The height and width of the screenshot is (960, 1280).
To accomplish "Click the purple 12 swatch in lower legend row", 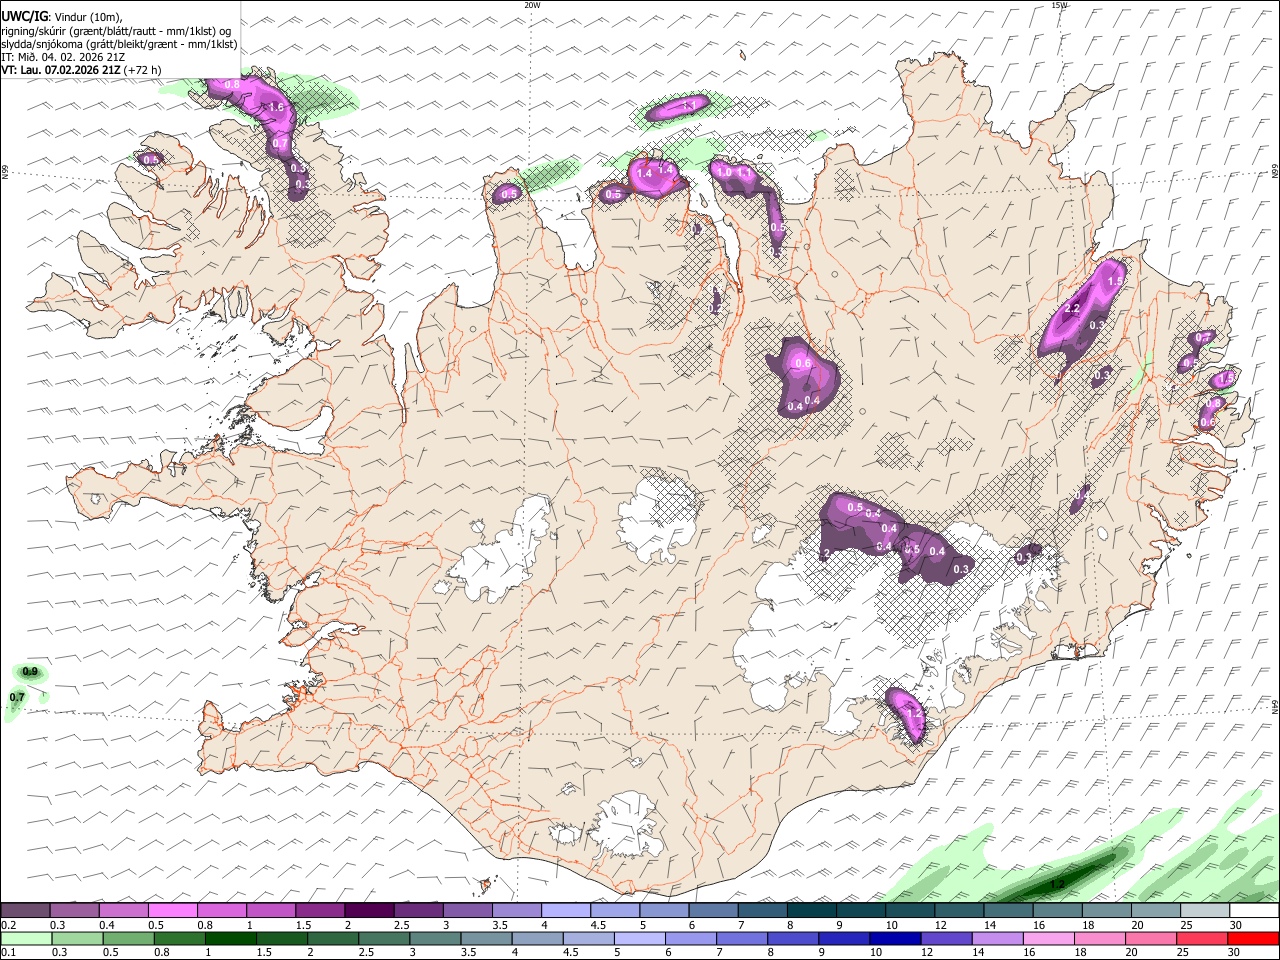I will [x=947, y=938].
